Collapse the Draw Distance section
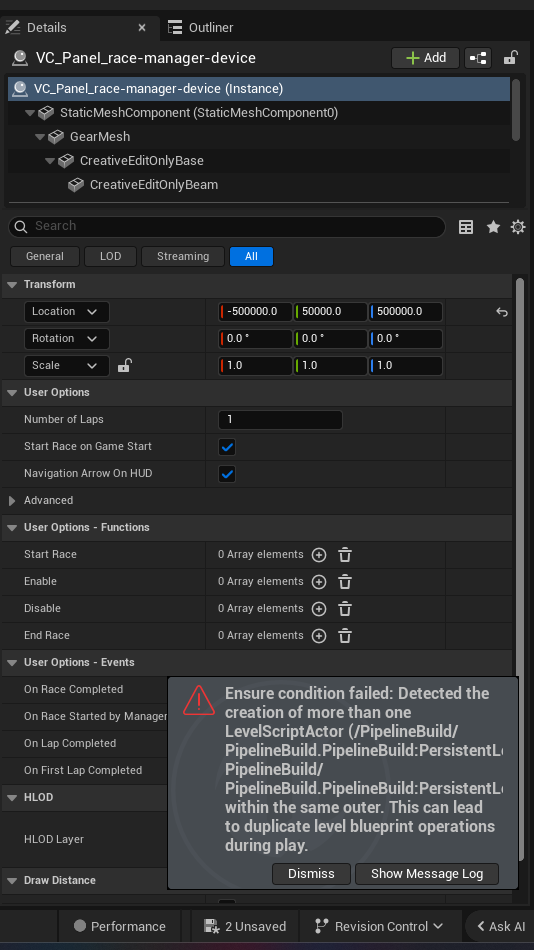Viewport: 534px width, 950px height. [12, 881]
